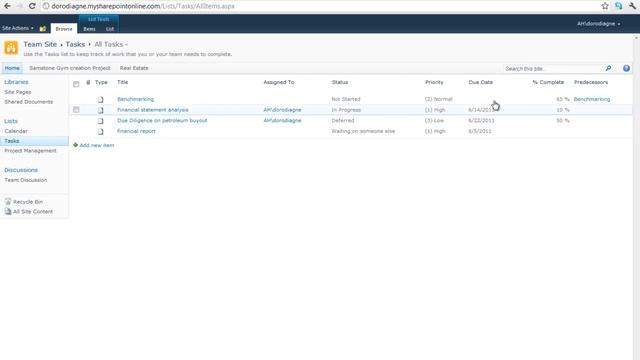
Task: Open Shared Documents in sidebar
Action: click(x=29, y=102)
